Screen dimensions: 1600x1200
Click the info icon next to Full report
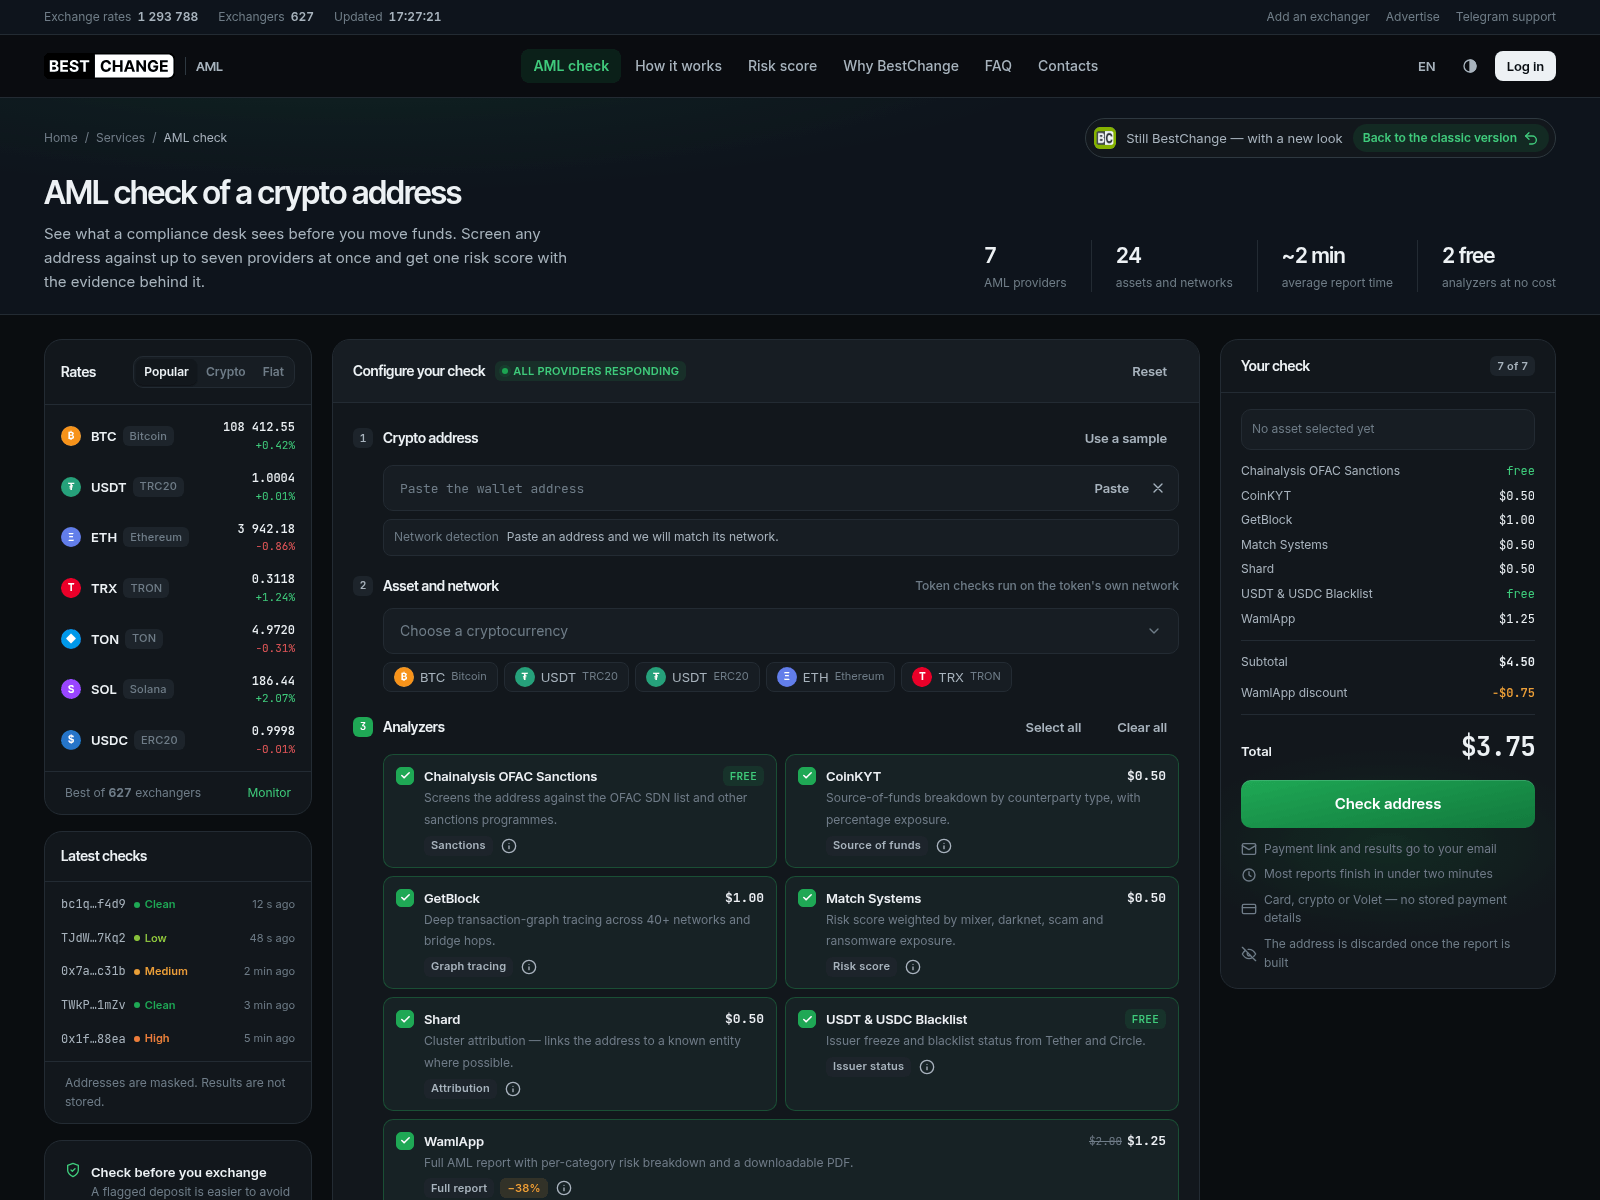[x=564, y=1188]
